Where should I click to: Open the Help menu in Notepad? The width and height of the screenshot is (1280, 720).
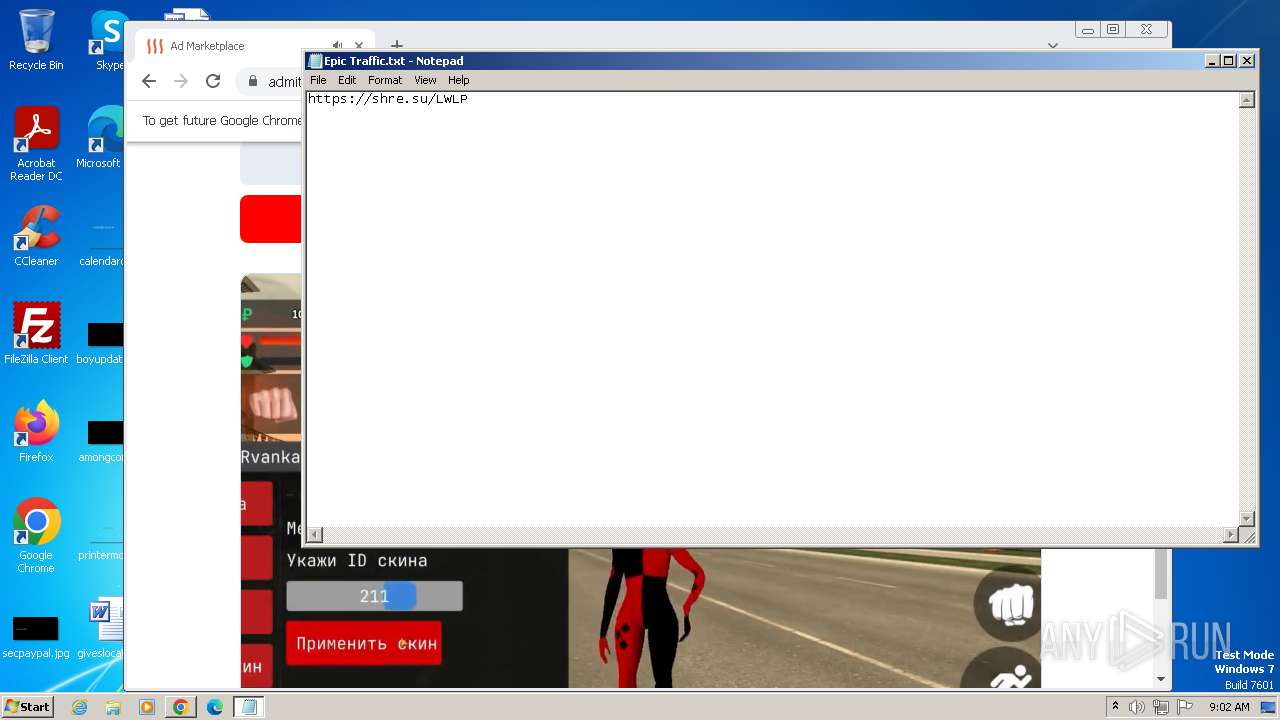point(458,80)
